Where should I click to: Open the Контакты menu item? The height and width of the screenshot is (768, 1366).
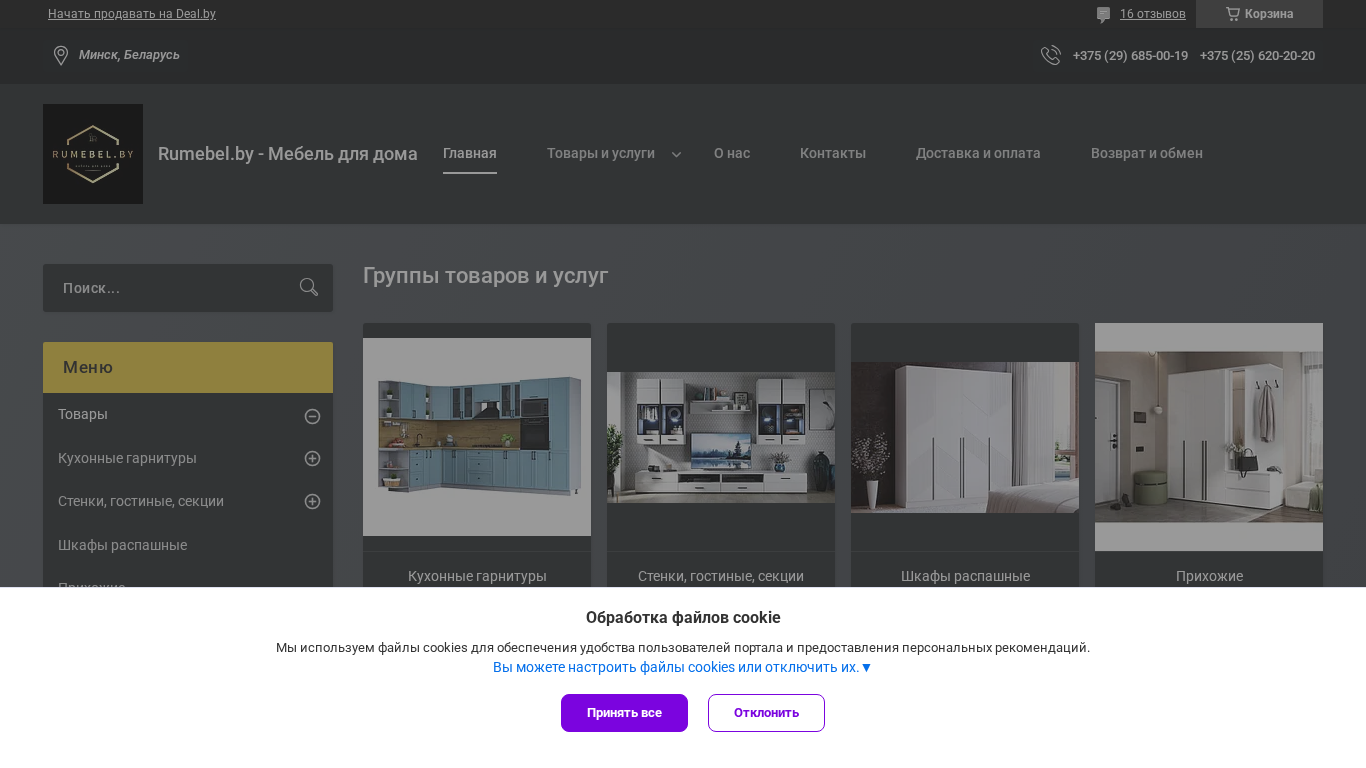coord(833,153)
